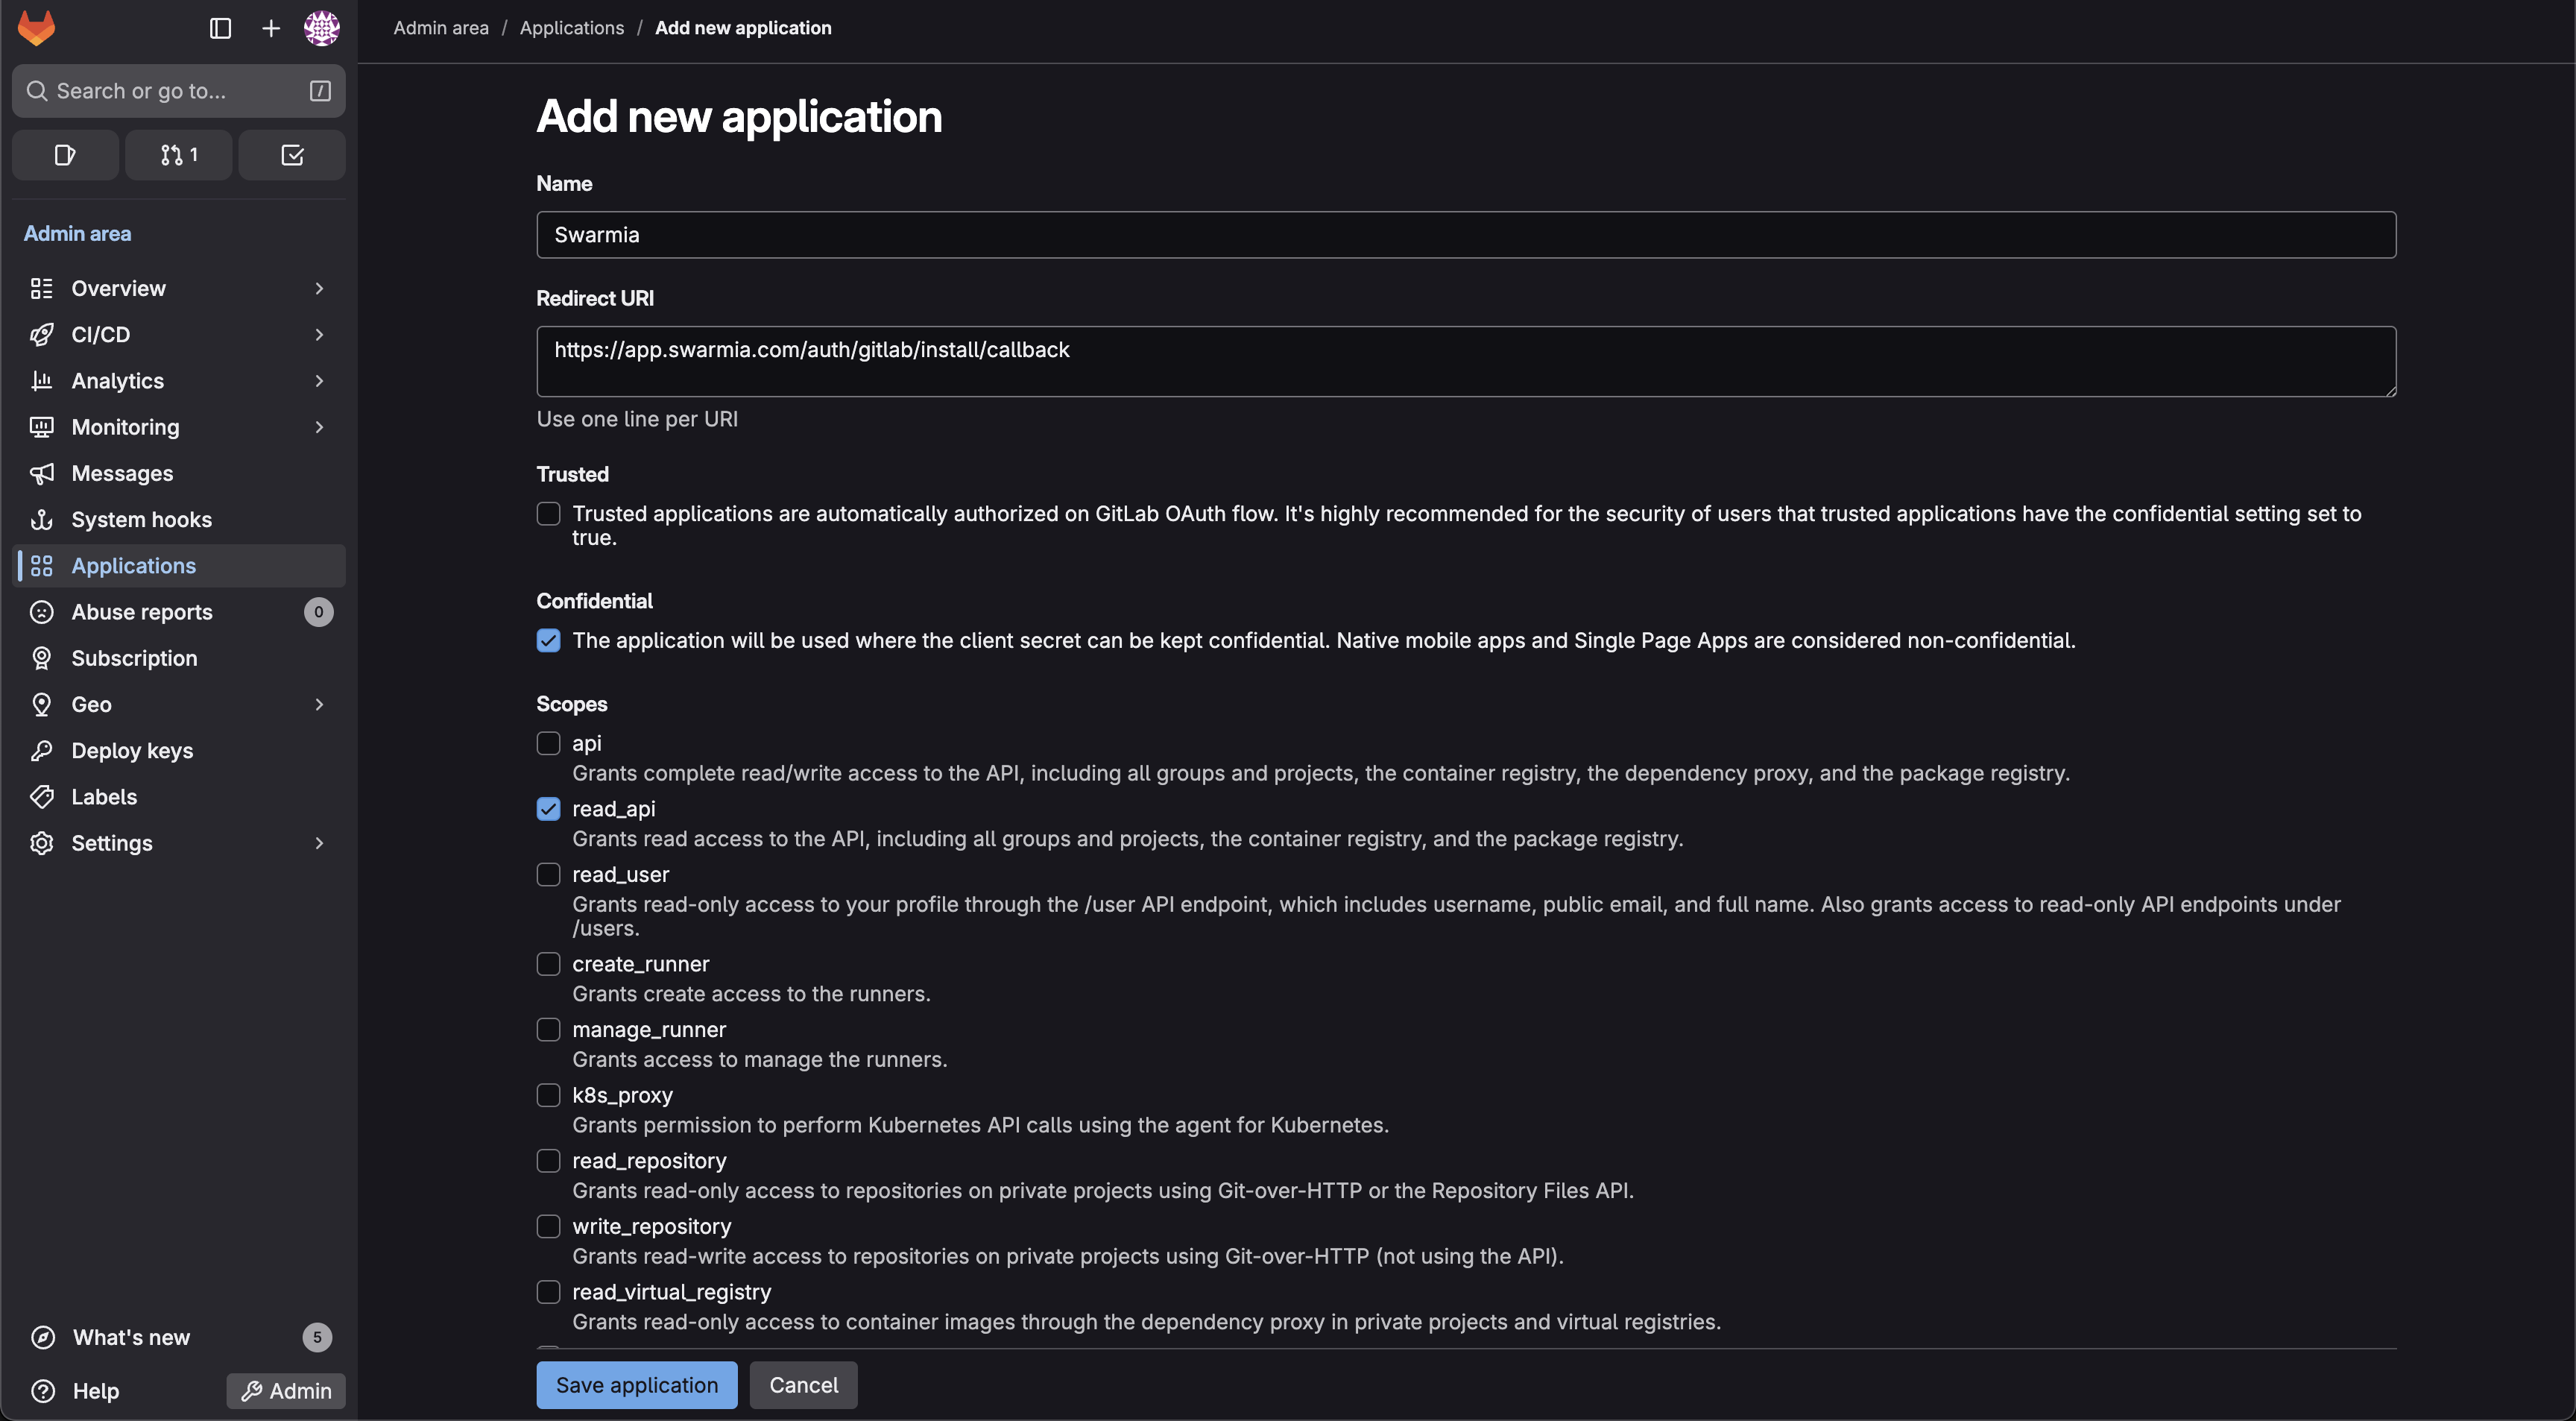Click into the Redirect URI text area

[1465, 361]
